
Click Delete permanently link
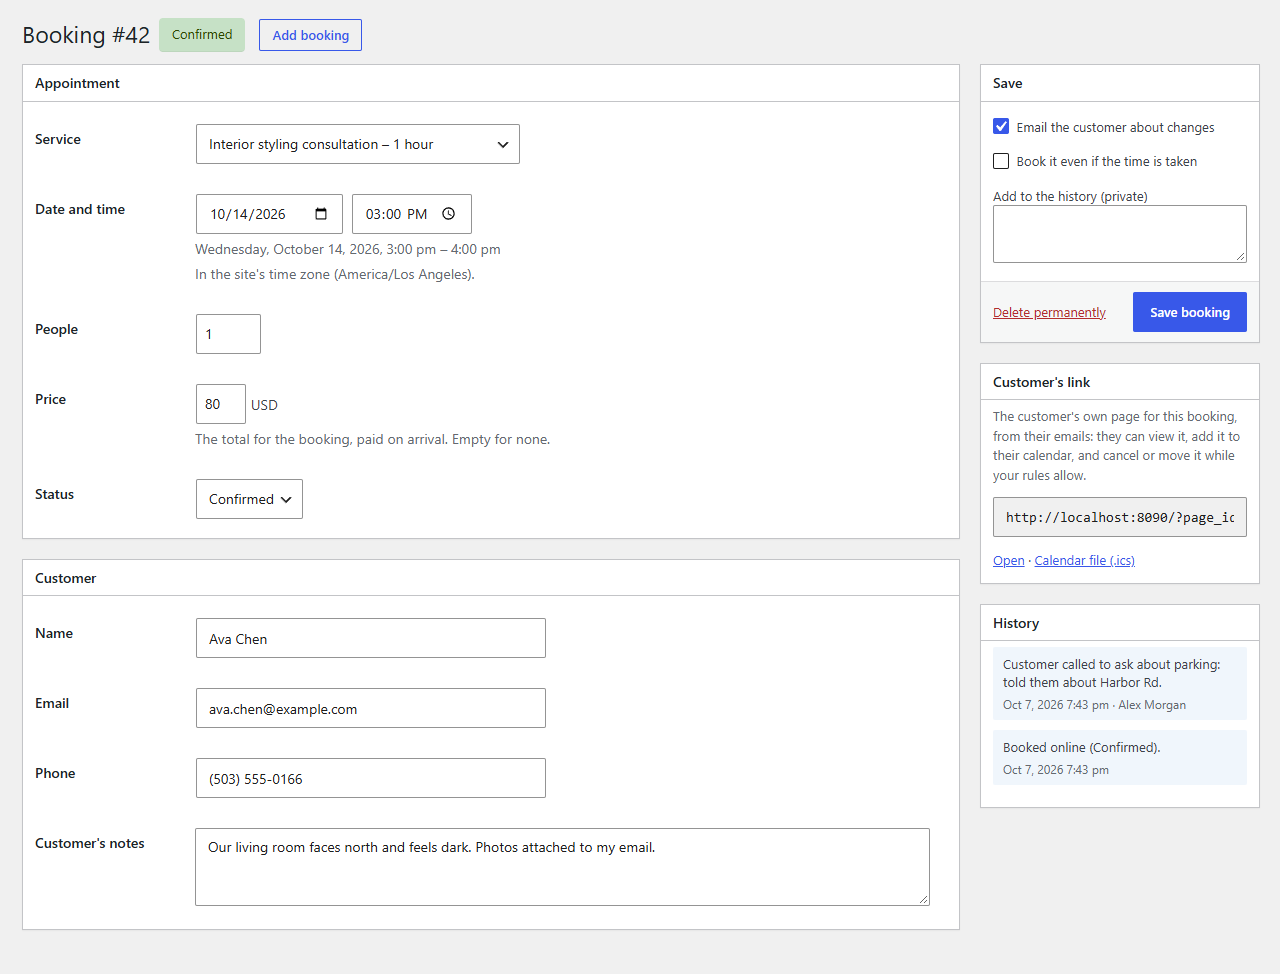pyautogui.click(x=1049, y=313)
